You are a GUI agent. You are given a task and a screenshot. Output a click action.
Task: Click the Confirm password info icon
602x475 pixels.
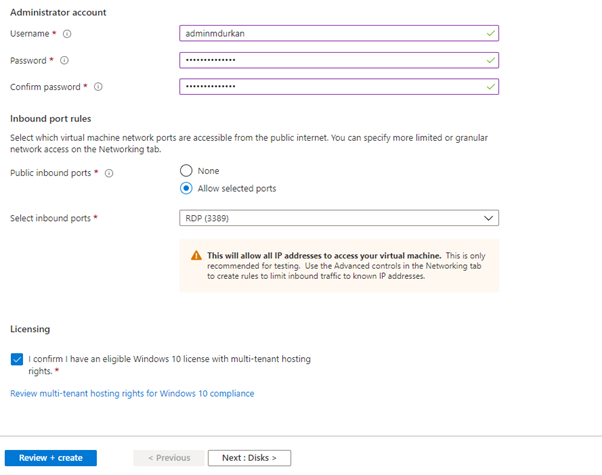99,87
